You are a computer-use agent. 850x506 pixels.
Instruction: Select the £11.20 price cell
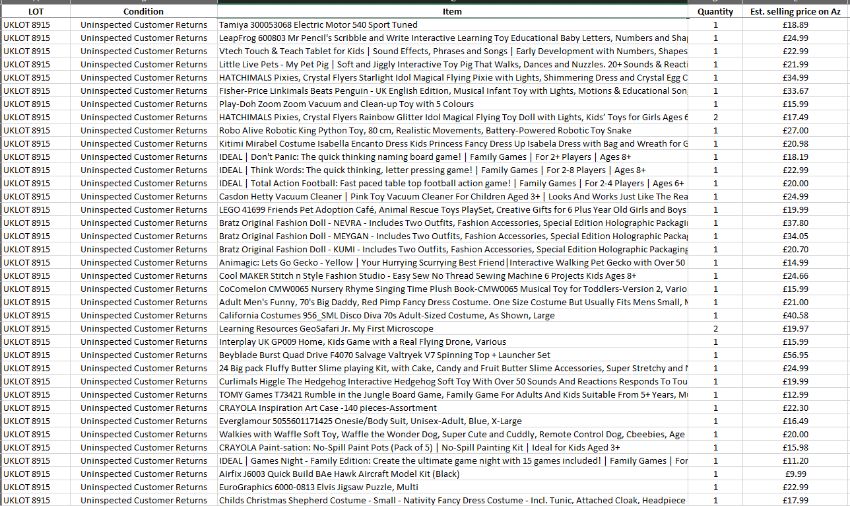795,460
